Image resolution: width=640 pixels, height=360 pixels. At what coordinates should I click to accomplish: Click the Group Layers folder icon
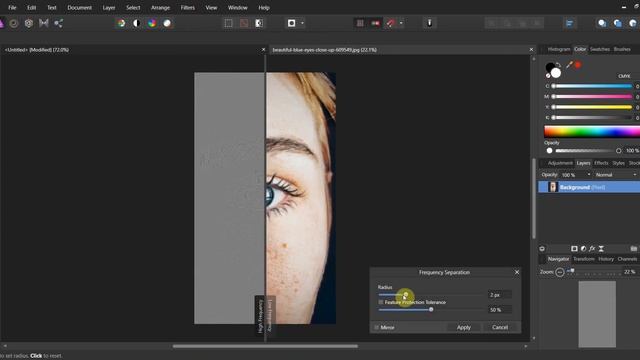coord(633,249)
